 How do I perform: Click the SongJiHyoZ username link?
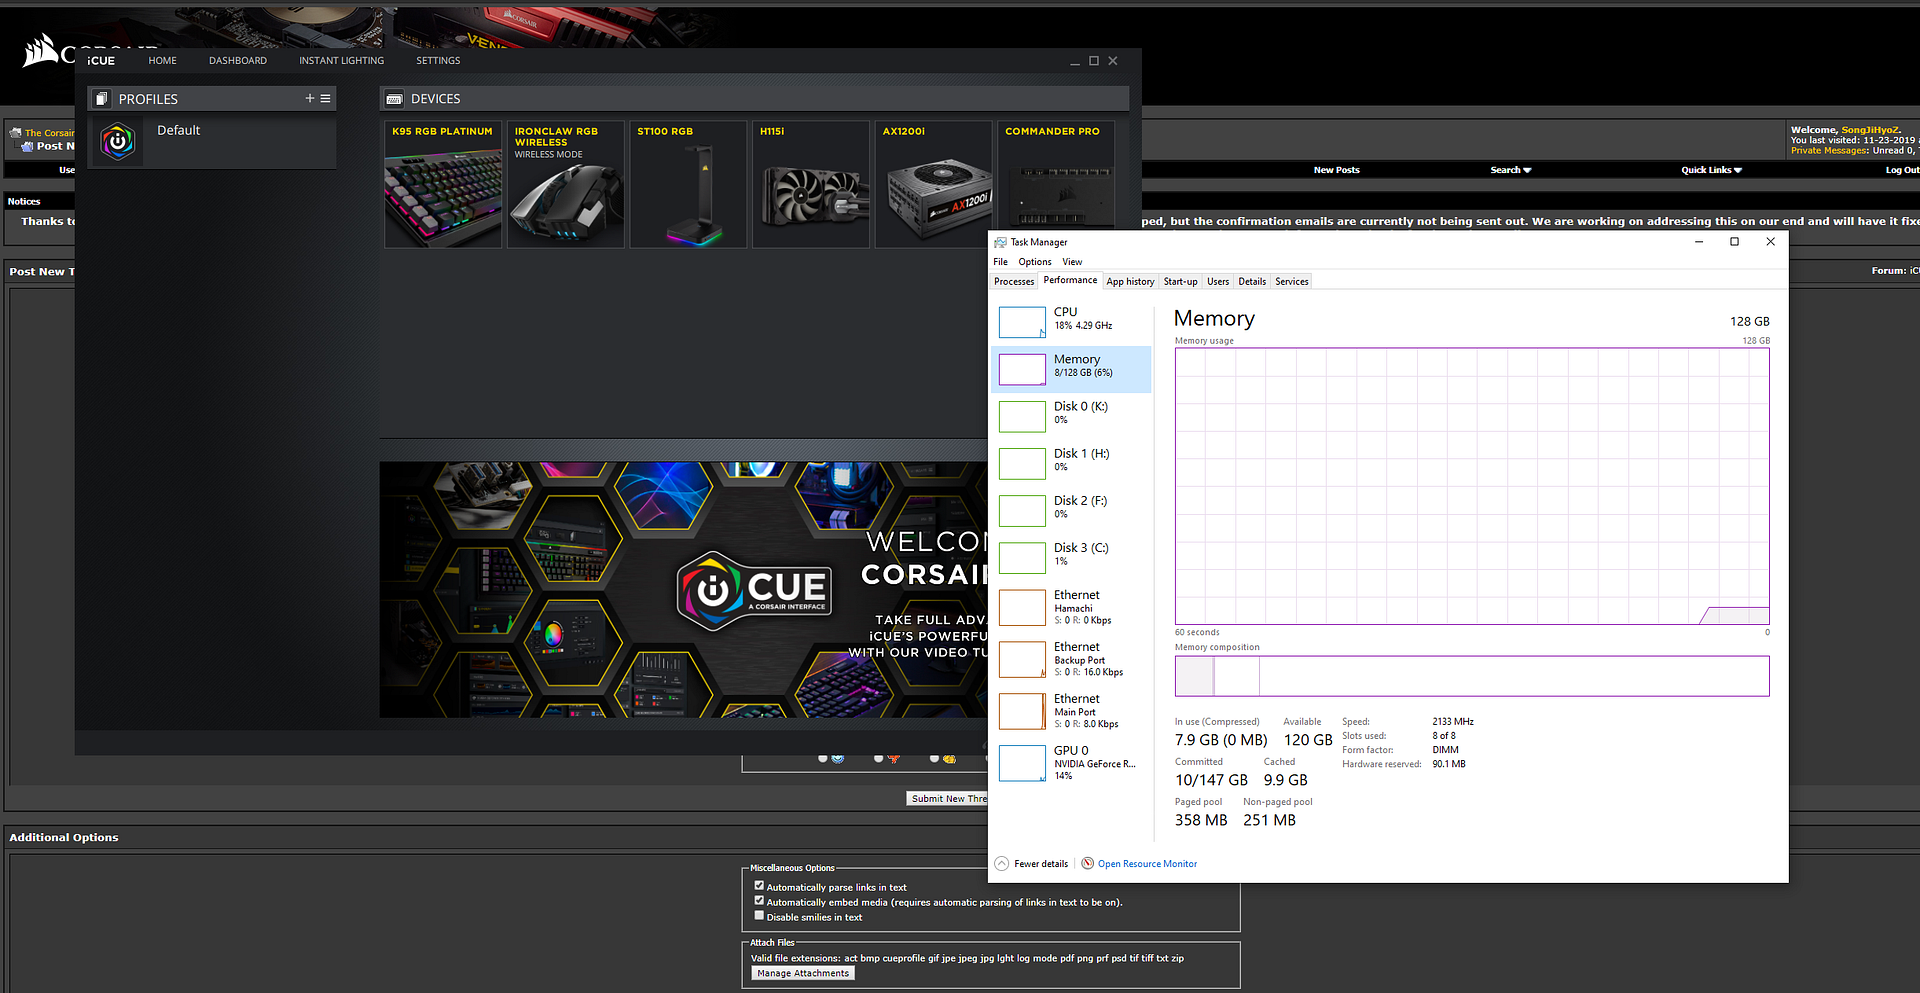[1869, 130]
